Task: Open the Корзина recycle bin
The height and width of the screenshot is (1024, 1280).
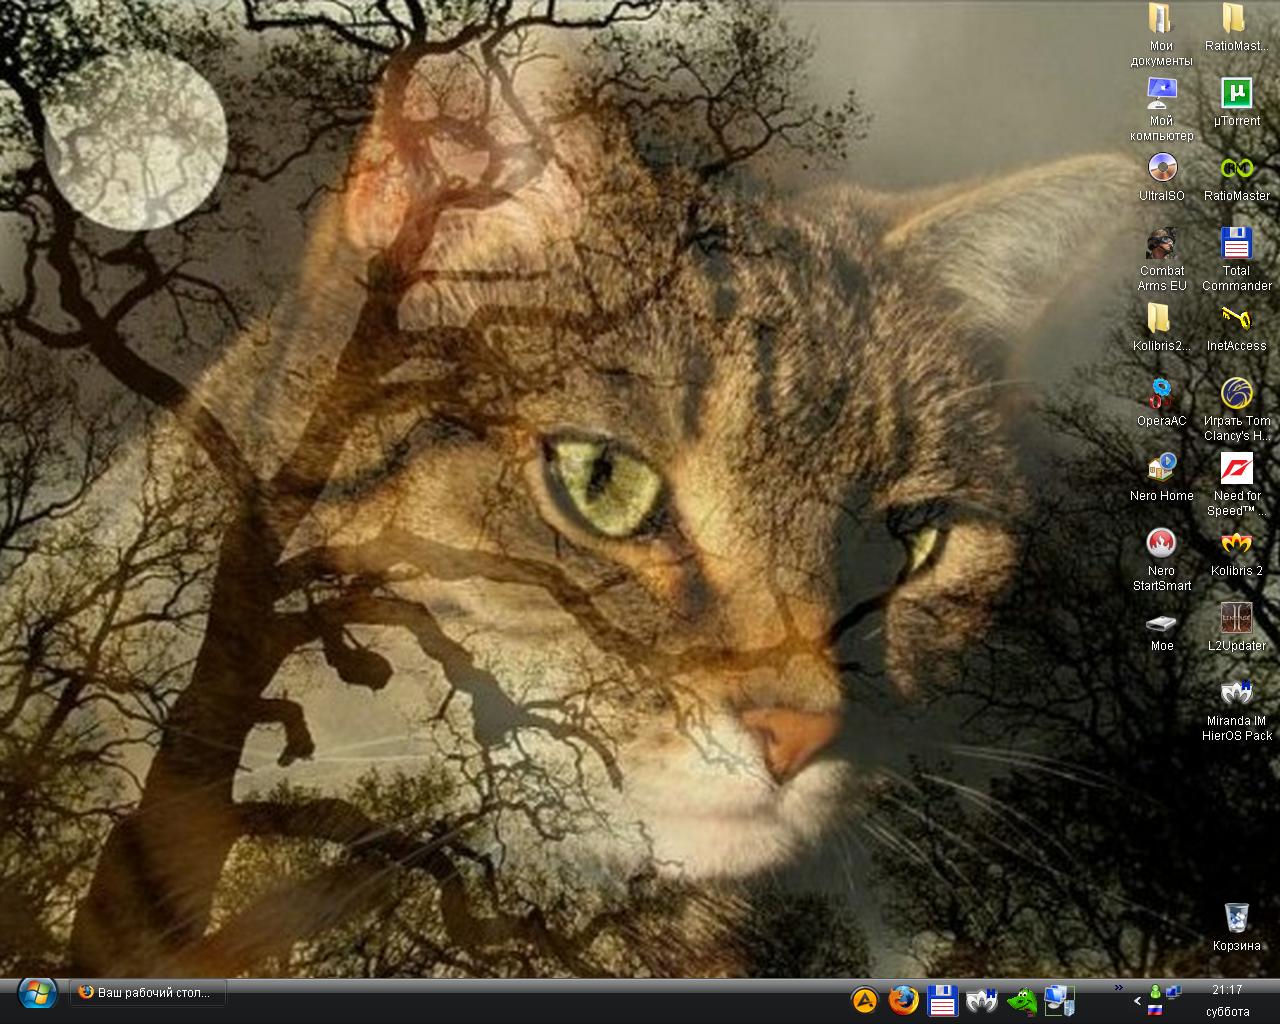Action: 1236,919
